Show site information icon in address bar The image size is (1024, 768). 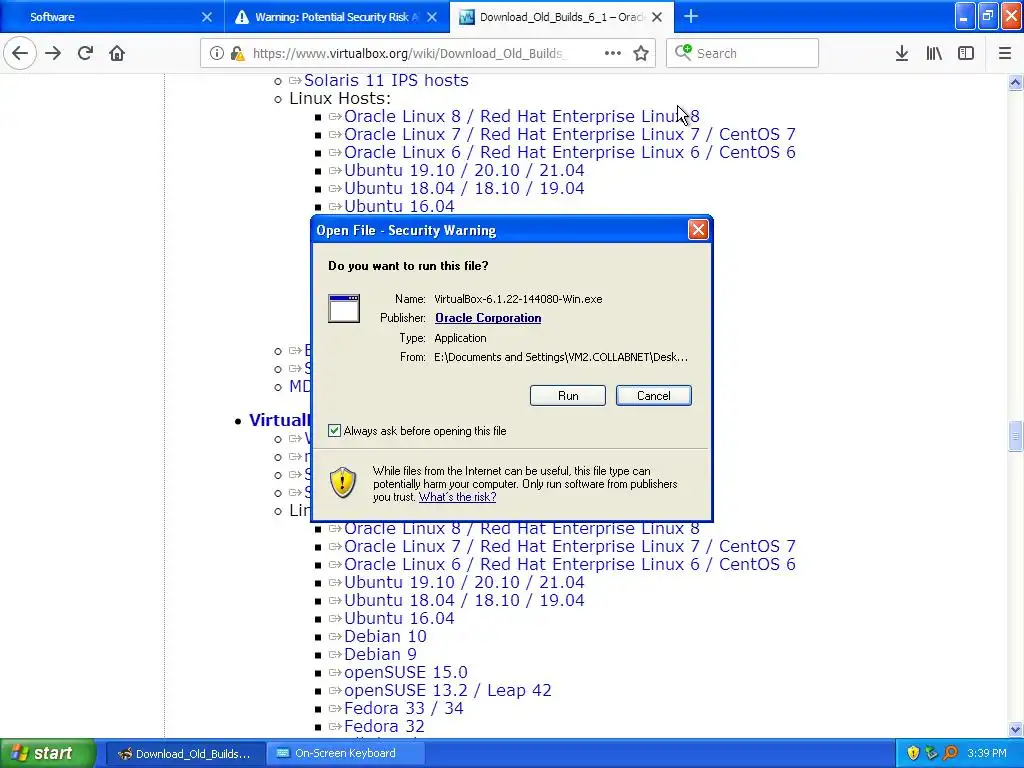click(216, 53)
